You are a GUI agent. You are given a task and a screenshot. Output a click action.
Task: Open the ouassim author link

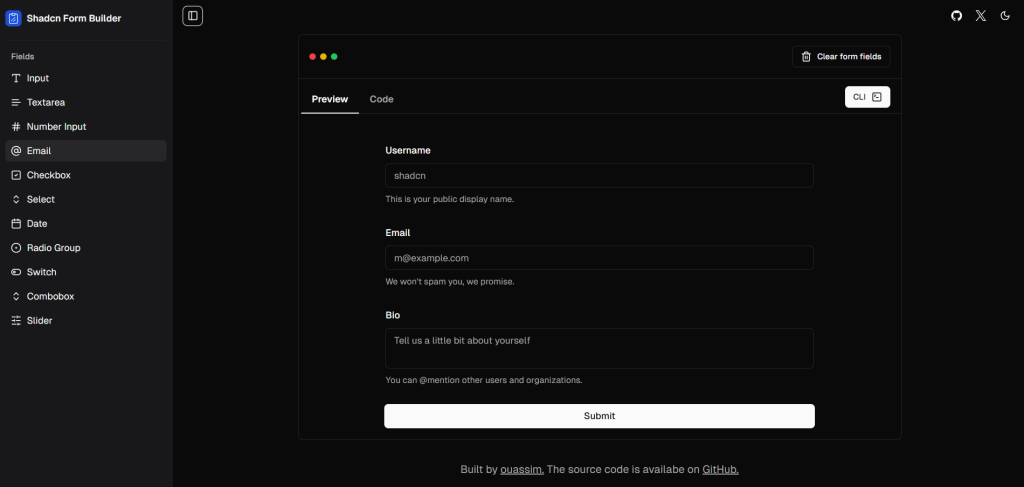coord(522,469)
